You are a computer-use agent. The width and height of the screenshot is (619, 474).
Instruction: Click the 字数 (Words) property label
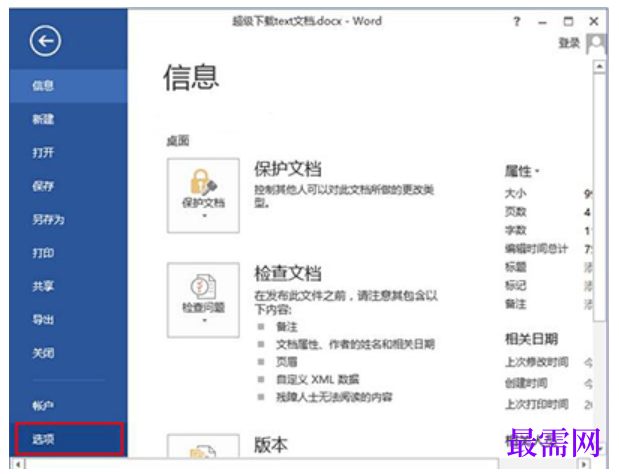[516, 230]
